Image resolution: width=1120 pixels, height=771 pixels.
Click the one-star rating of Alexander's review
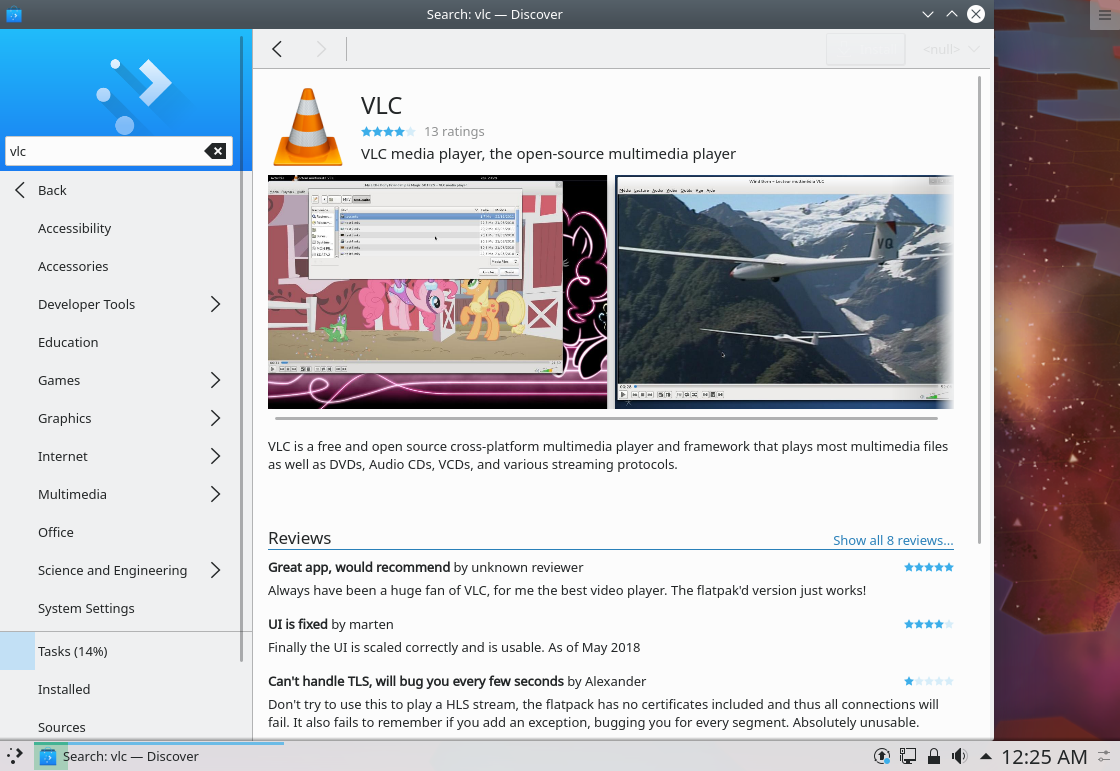click(x=928, y=681)
